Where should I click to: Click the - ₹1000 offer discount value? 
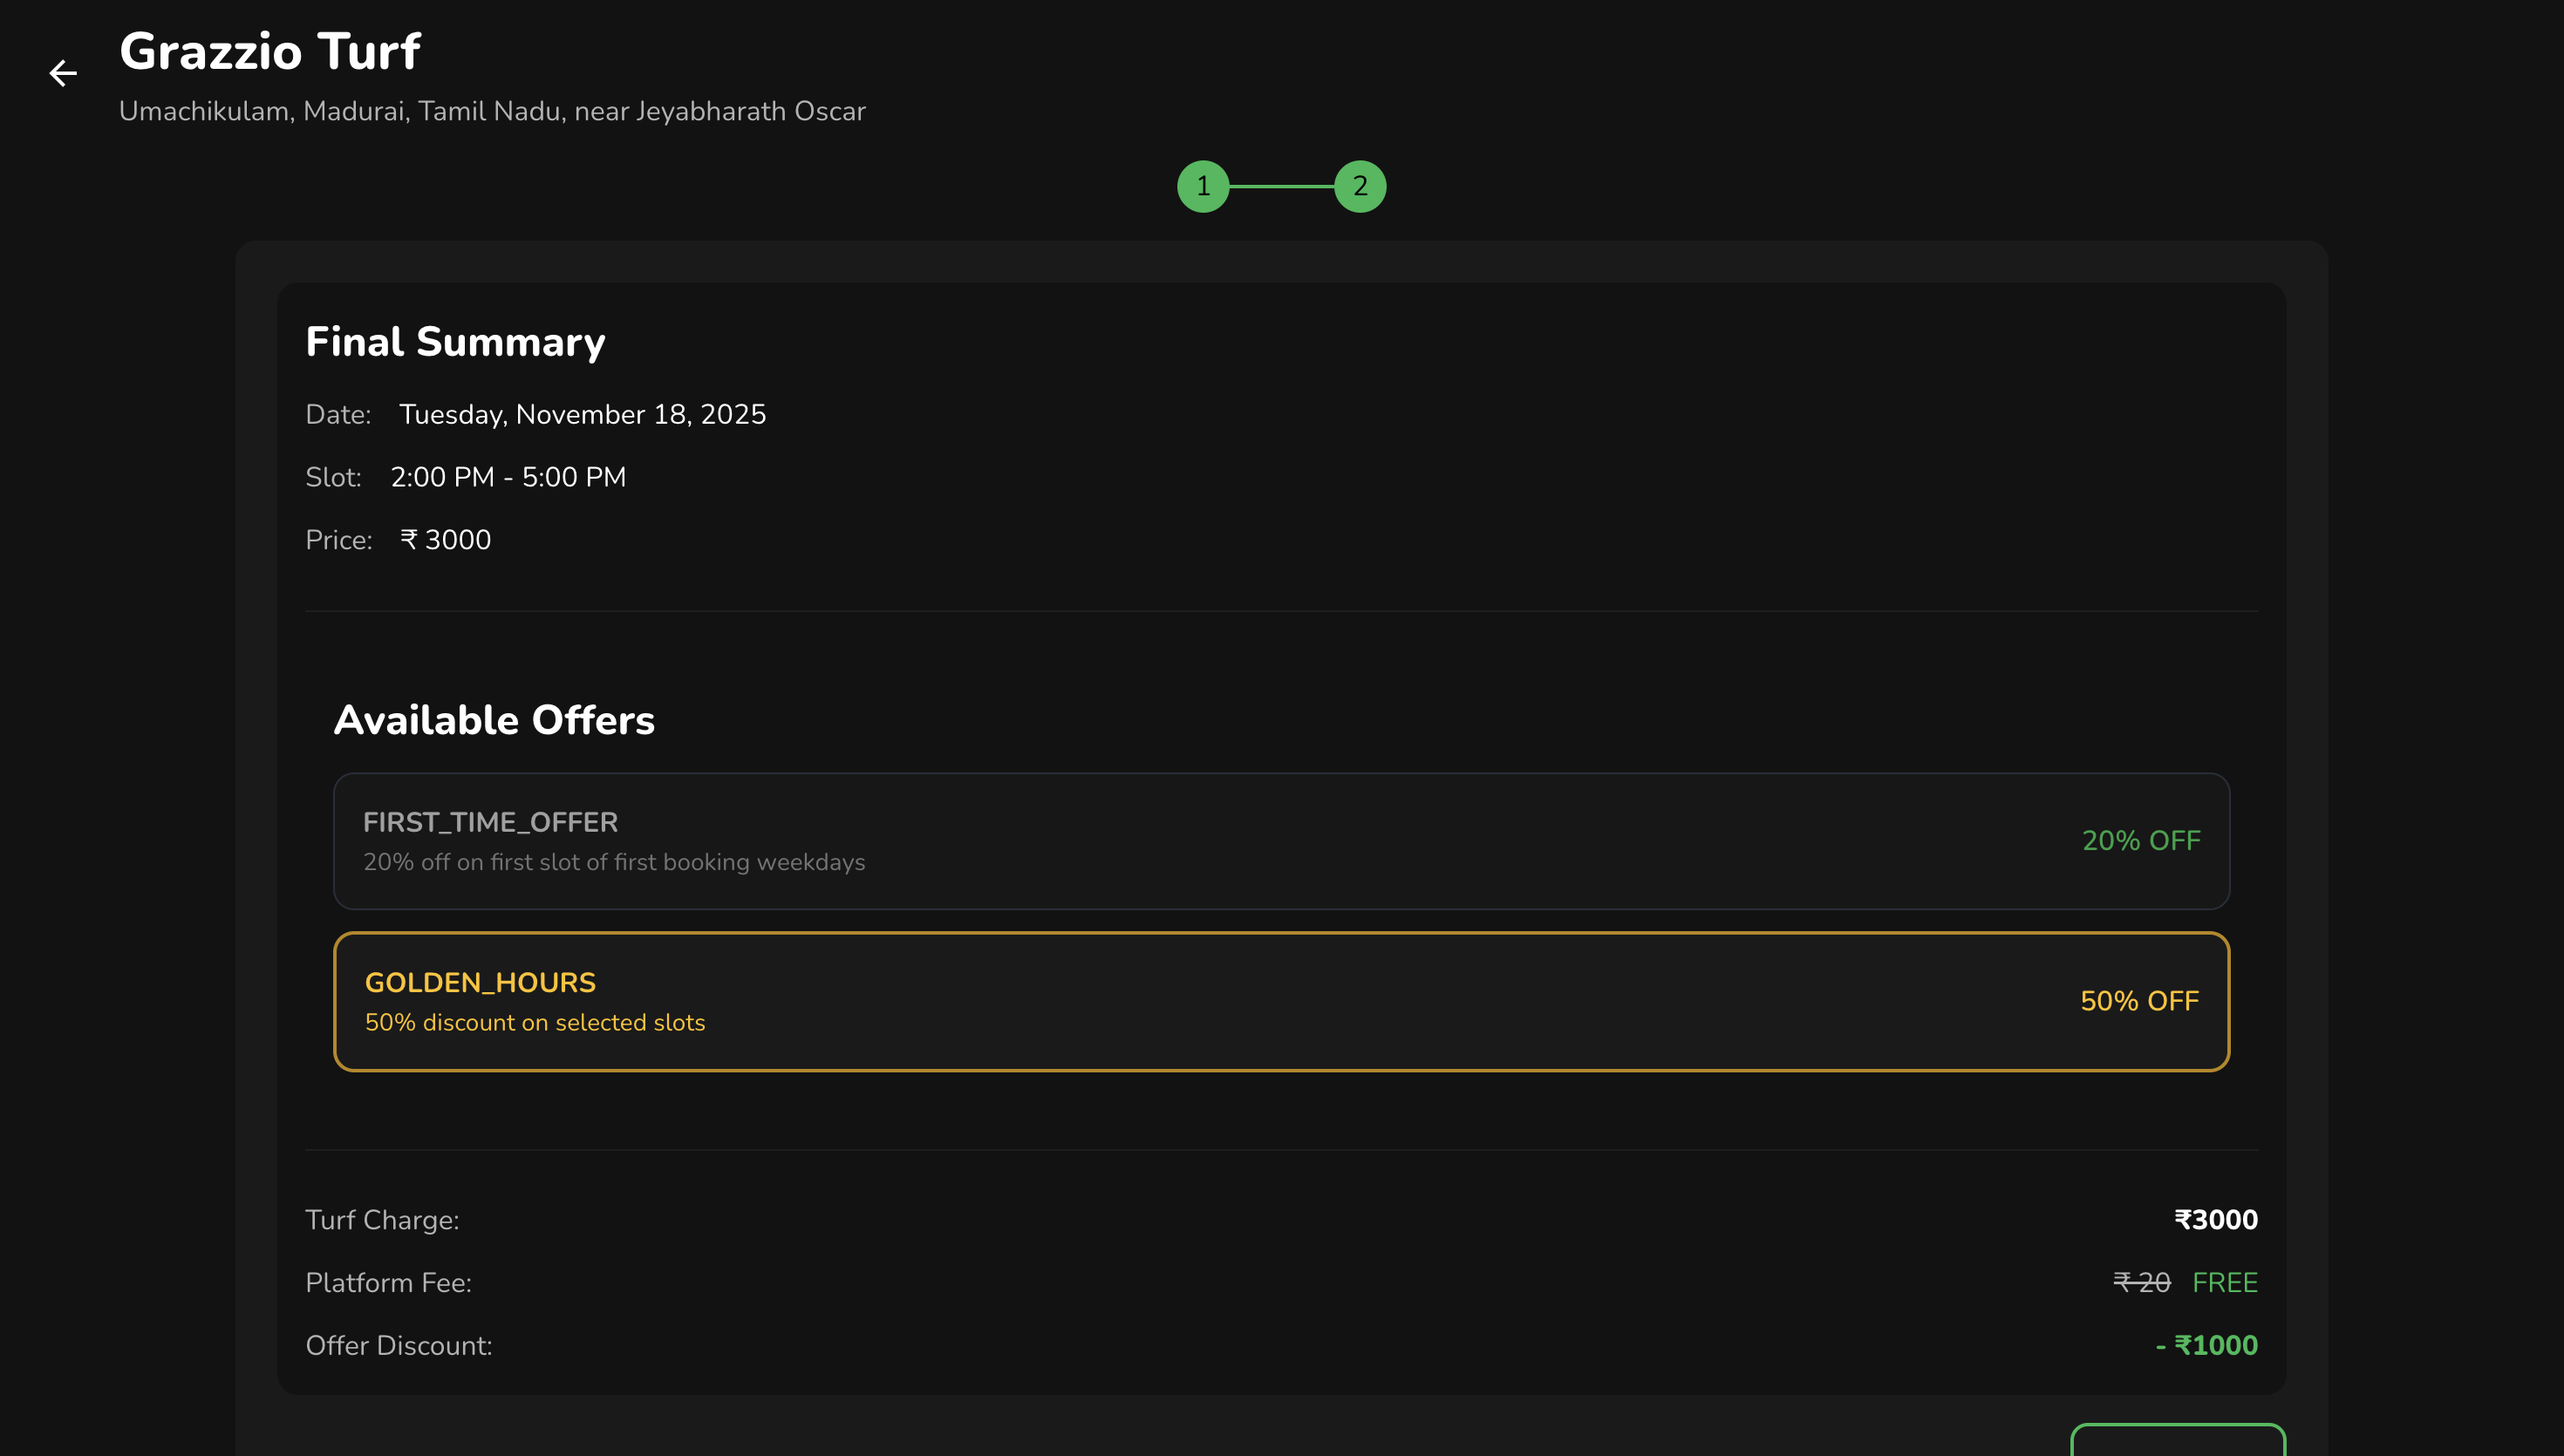click(2206, 1346)
